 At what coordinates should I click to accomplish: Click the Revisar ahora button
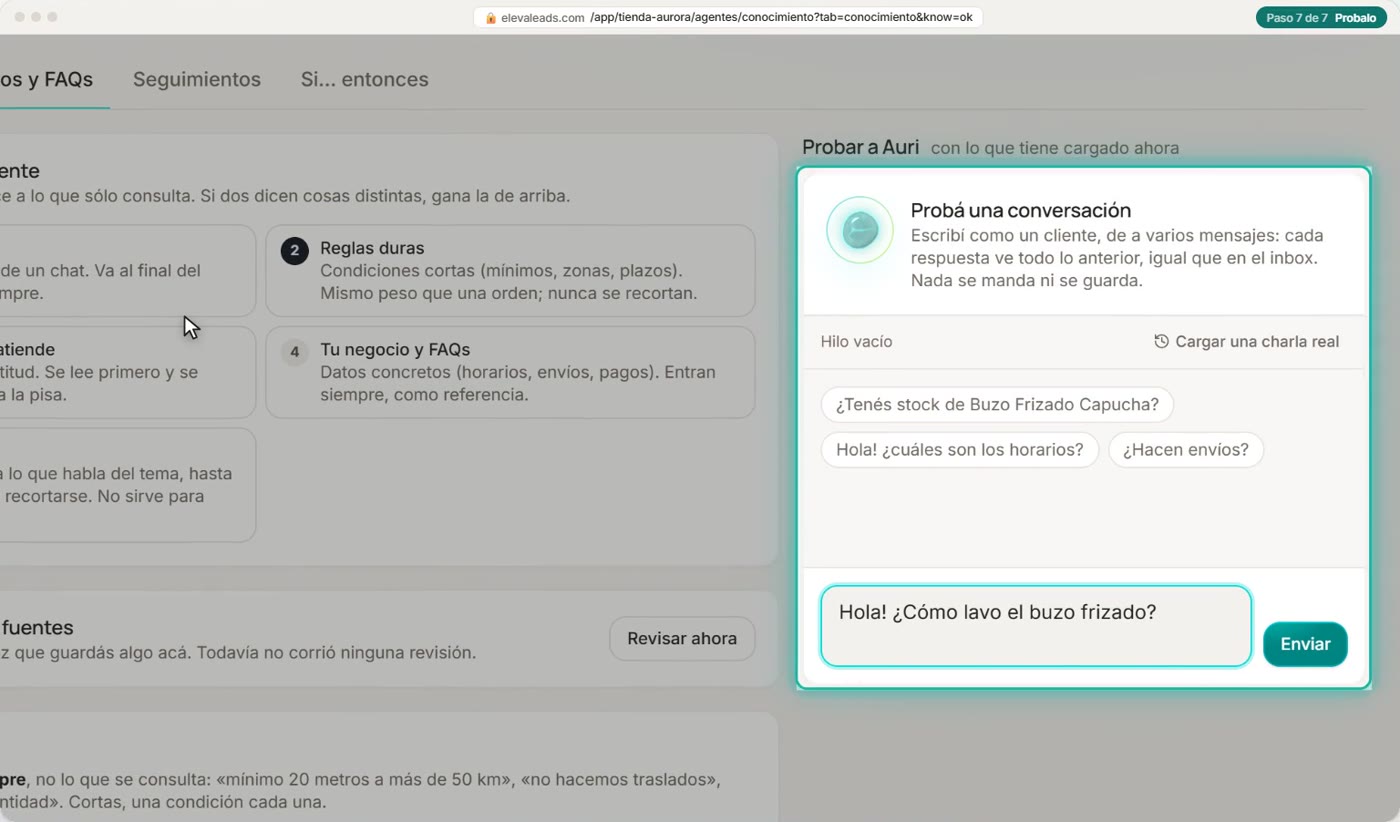682,638
